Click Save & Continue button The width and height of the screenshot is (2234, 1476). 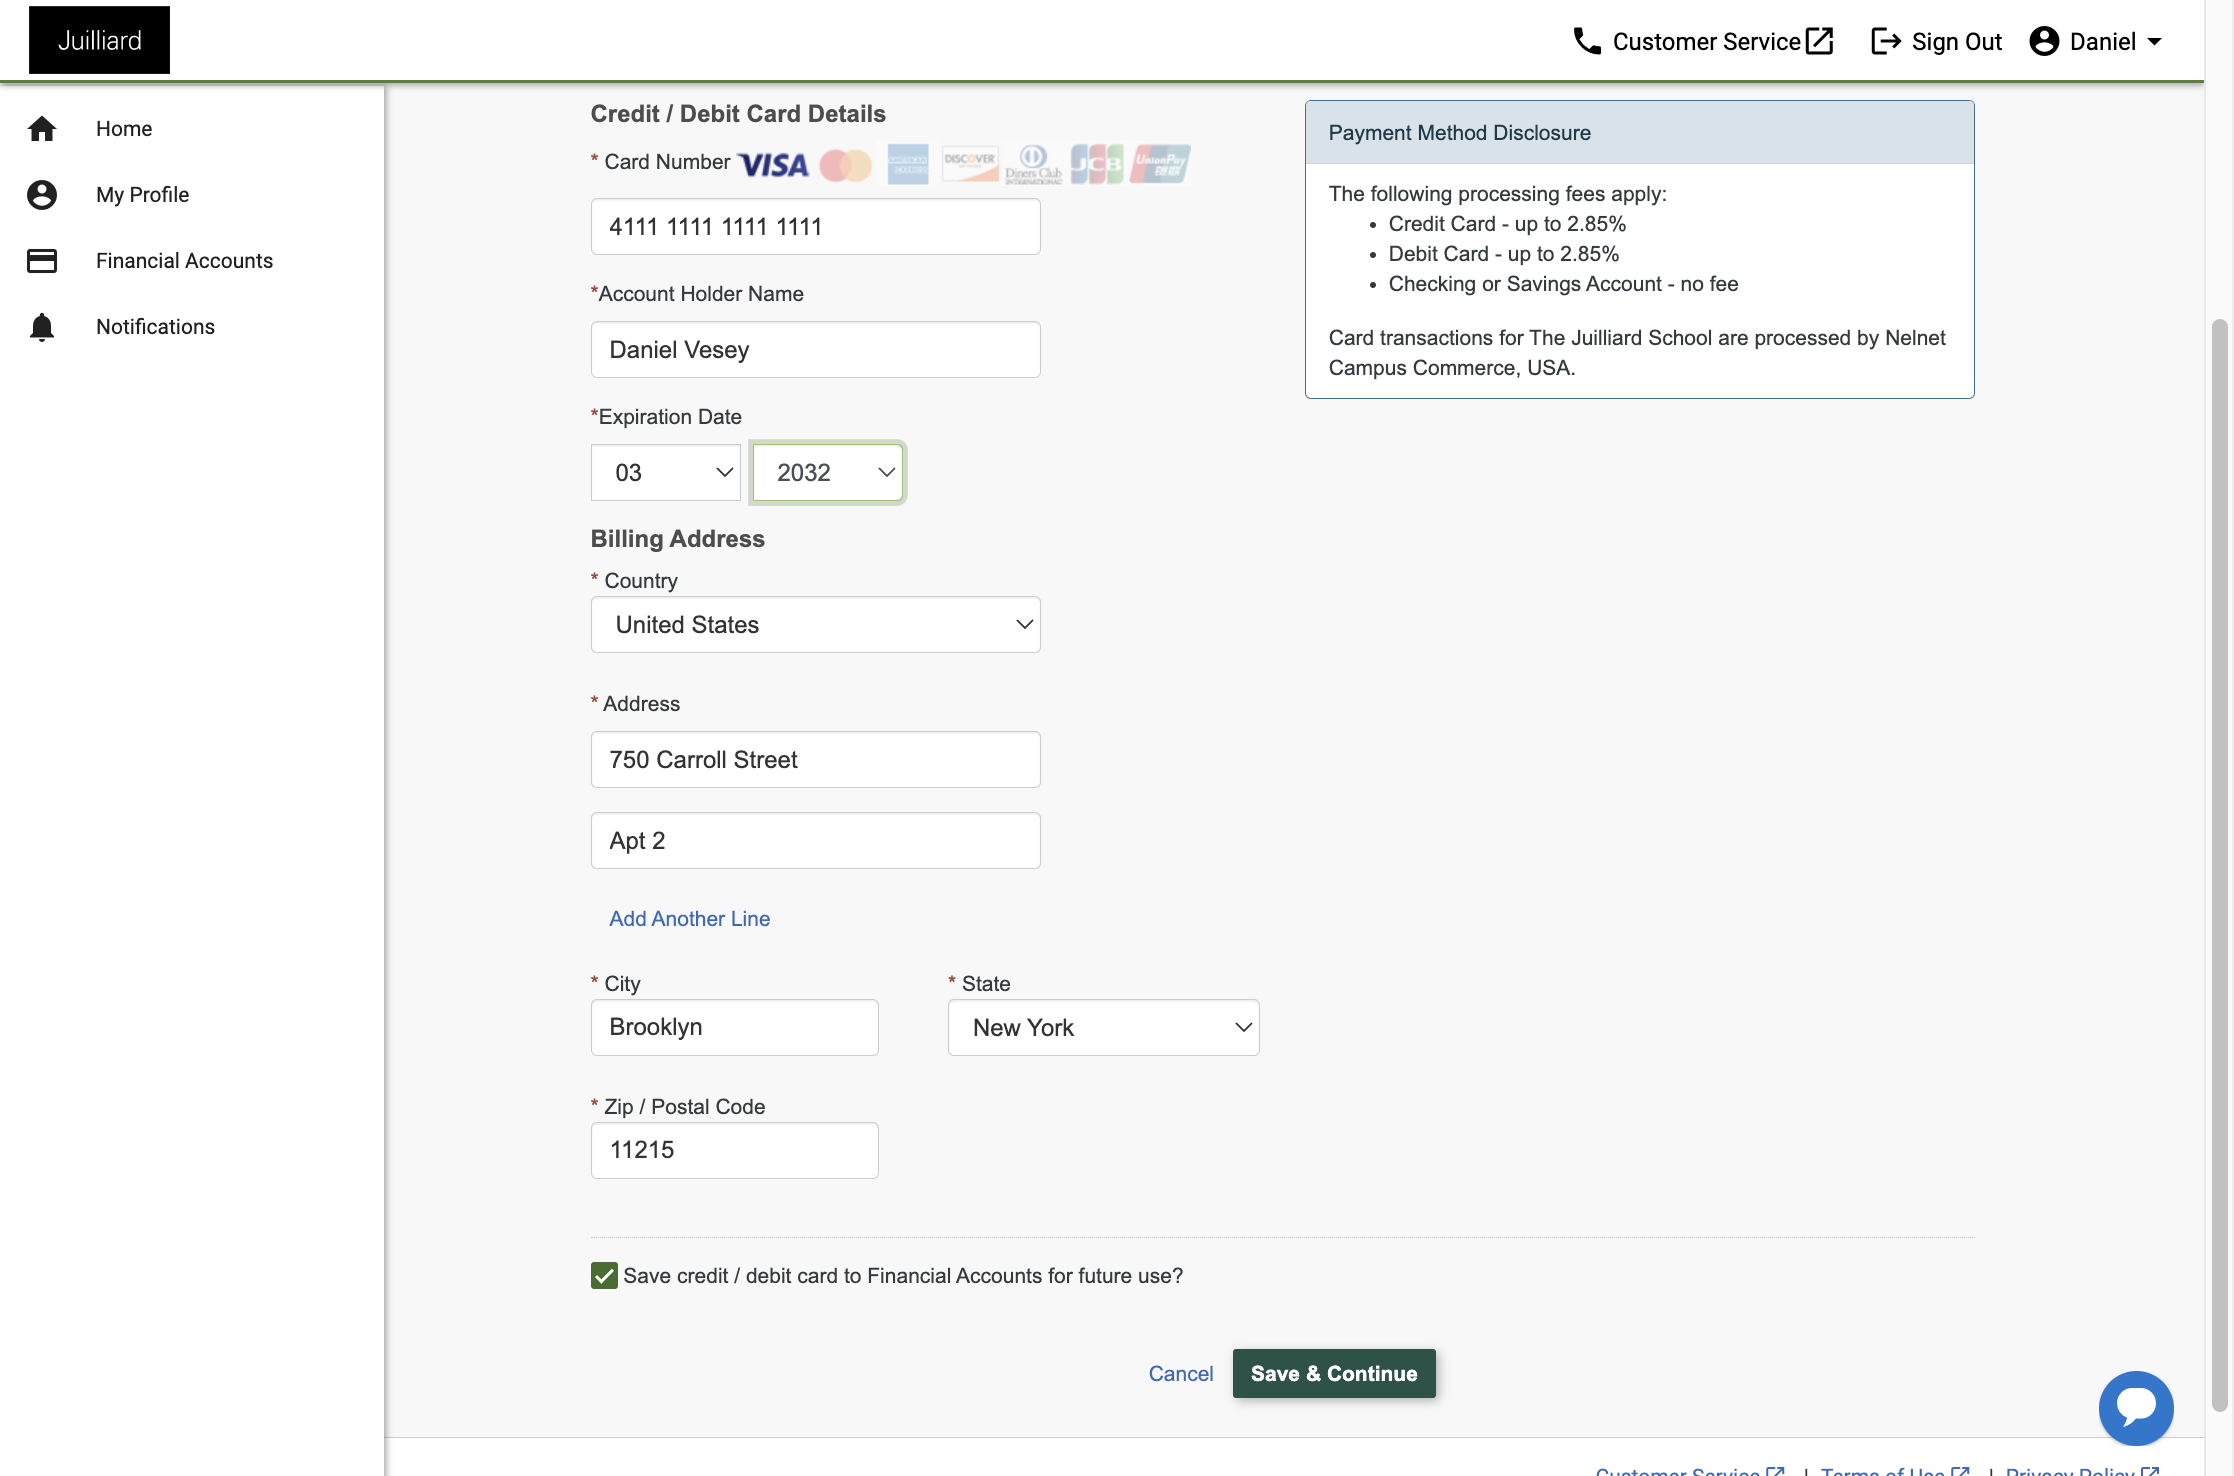(1334, 1374)
